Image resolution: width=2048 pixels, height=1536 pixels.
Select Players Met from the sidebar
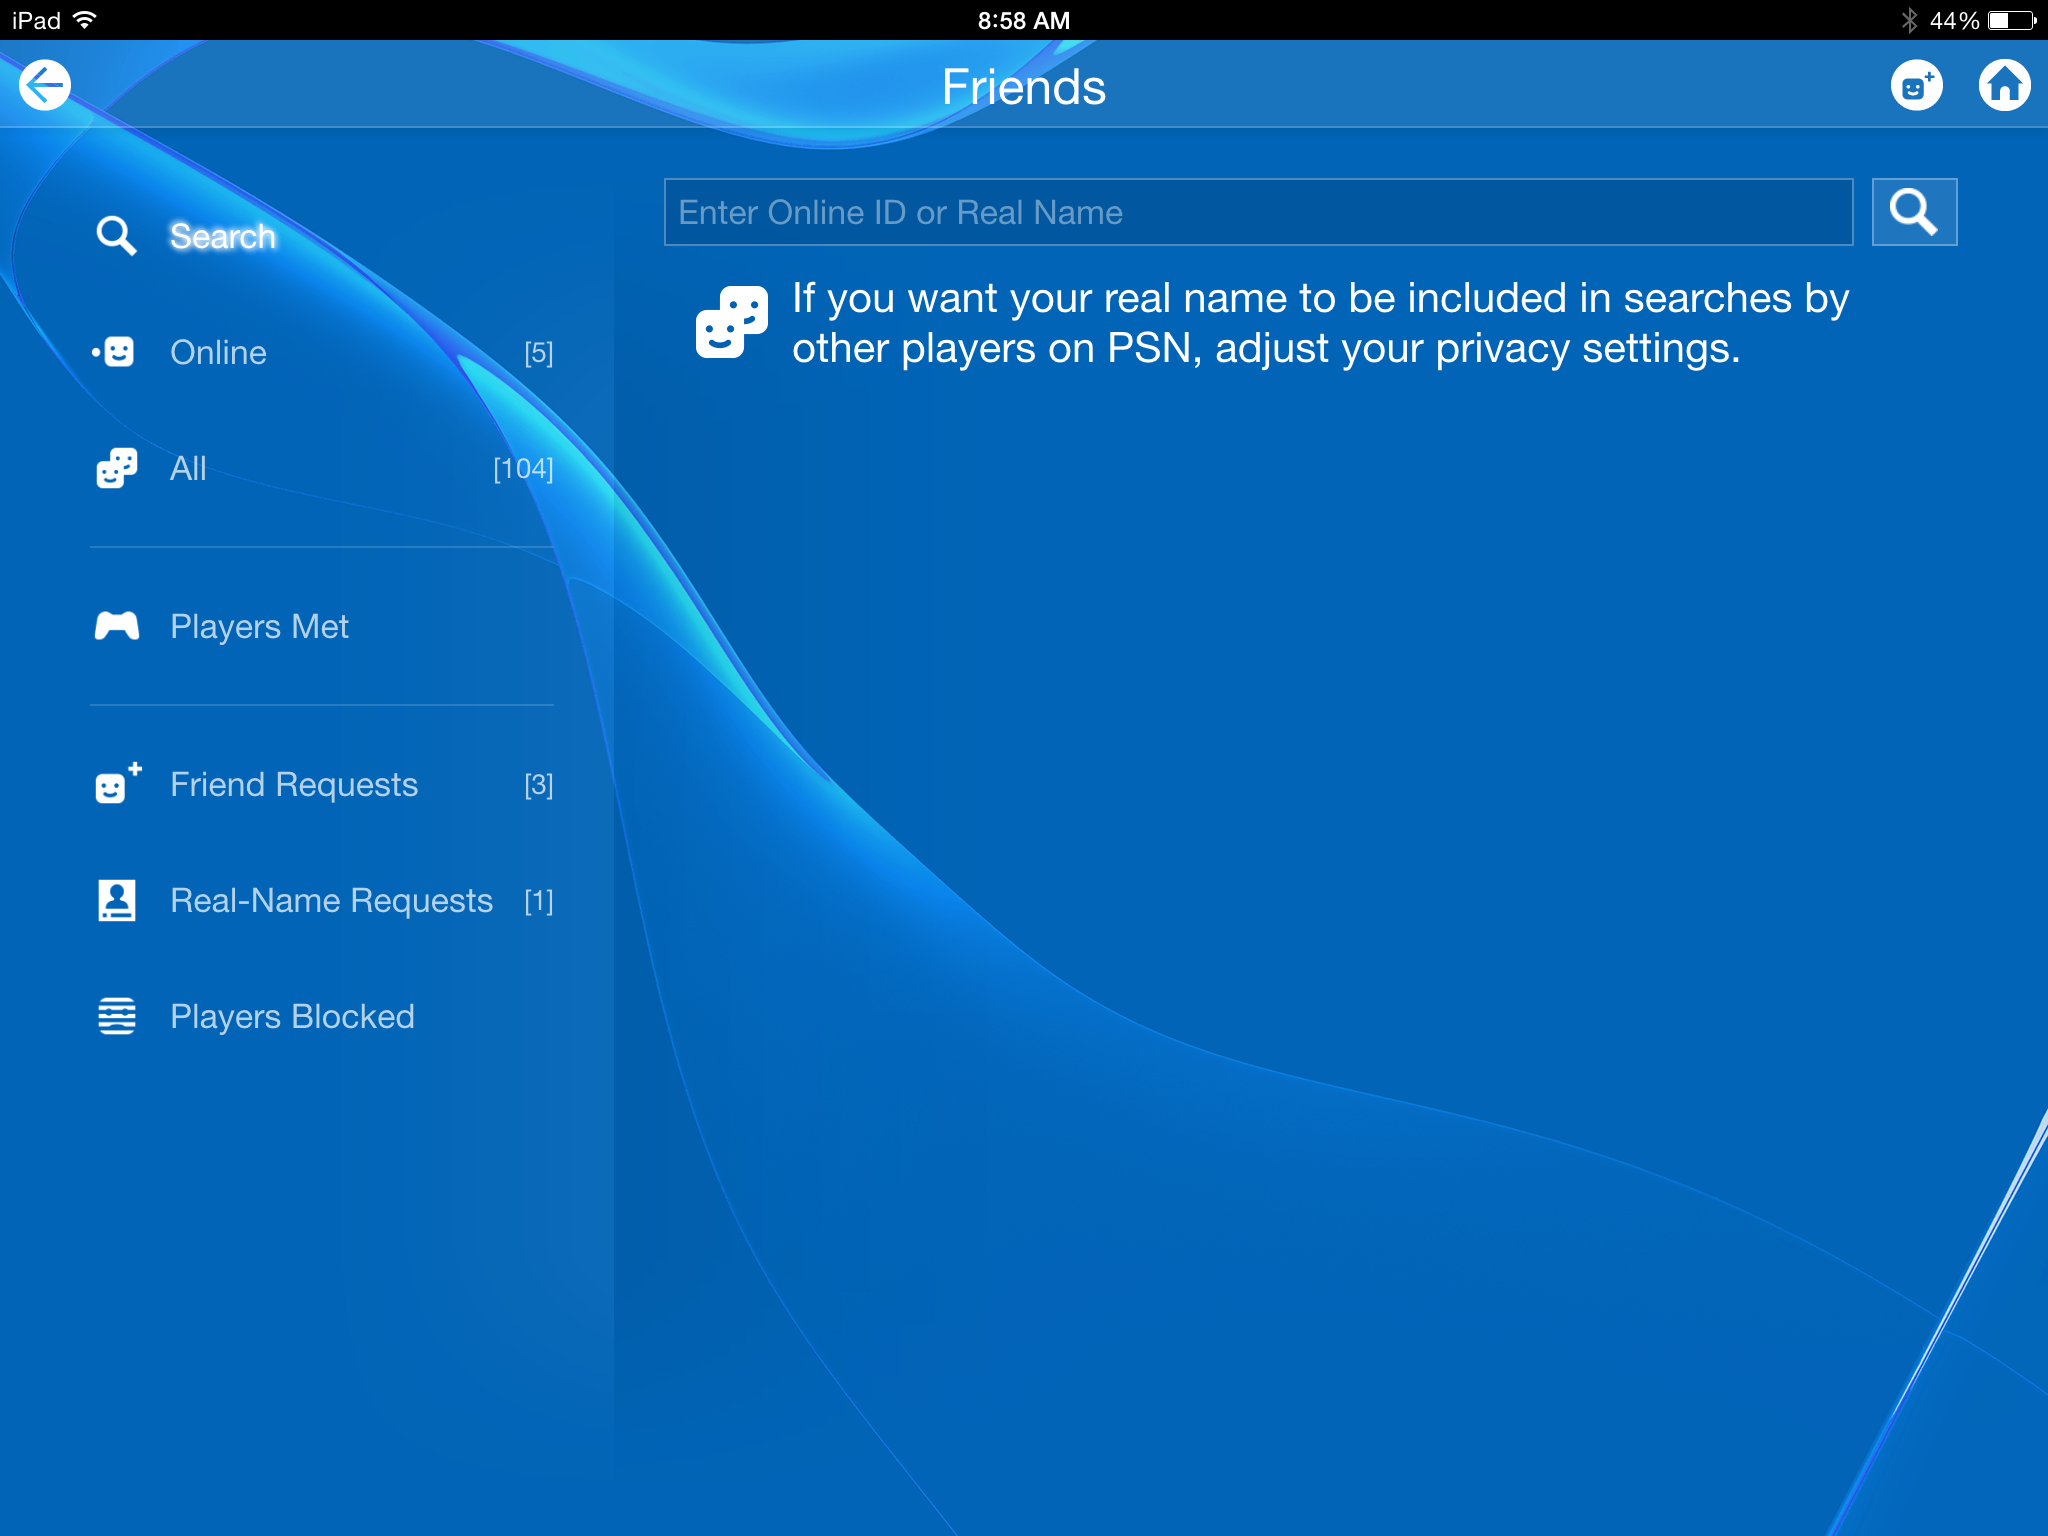(x=259, y=626)
